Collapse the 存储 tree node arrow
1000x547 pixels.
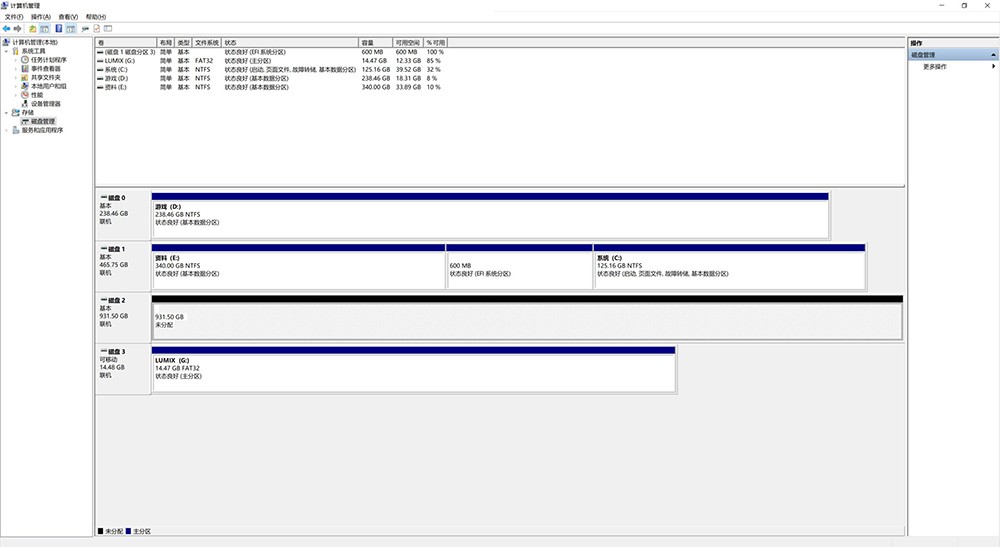[x=7, y=112]
